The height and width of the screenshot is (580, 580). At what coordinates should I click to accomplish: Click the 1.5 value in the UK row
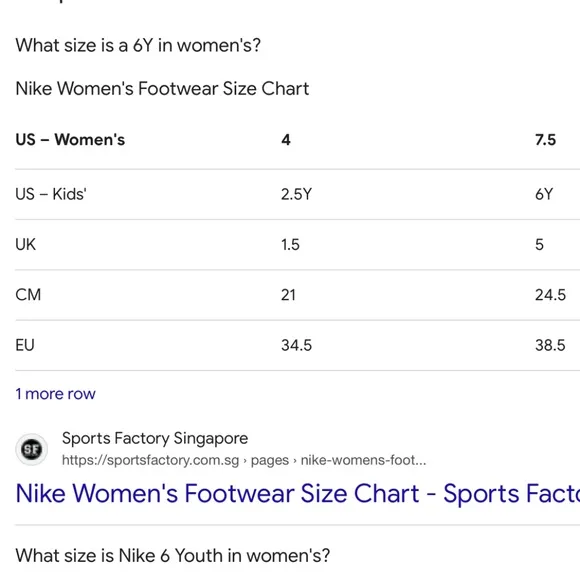click(x=290, y=245)
